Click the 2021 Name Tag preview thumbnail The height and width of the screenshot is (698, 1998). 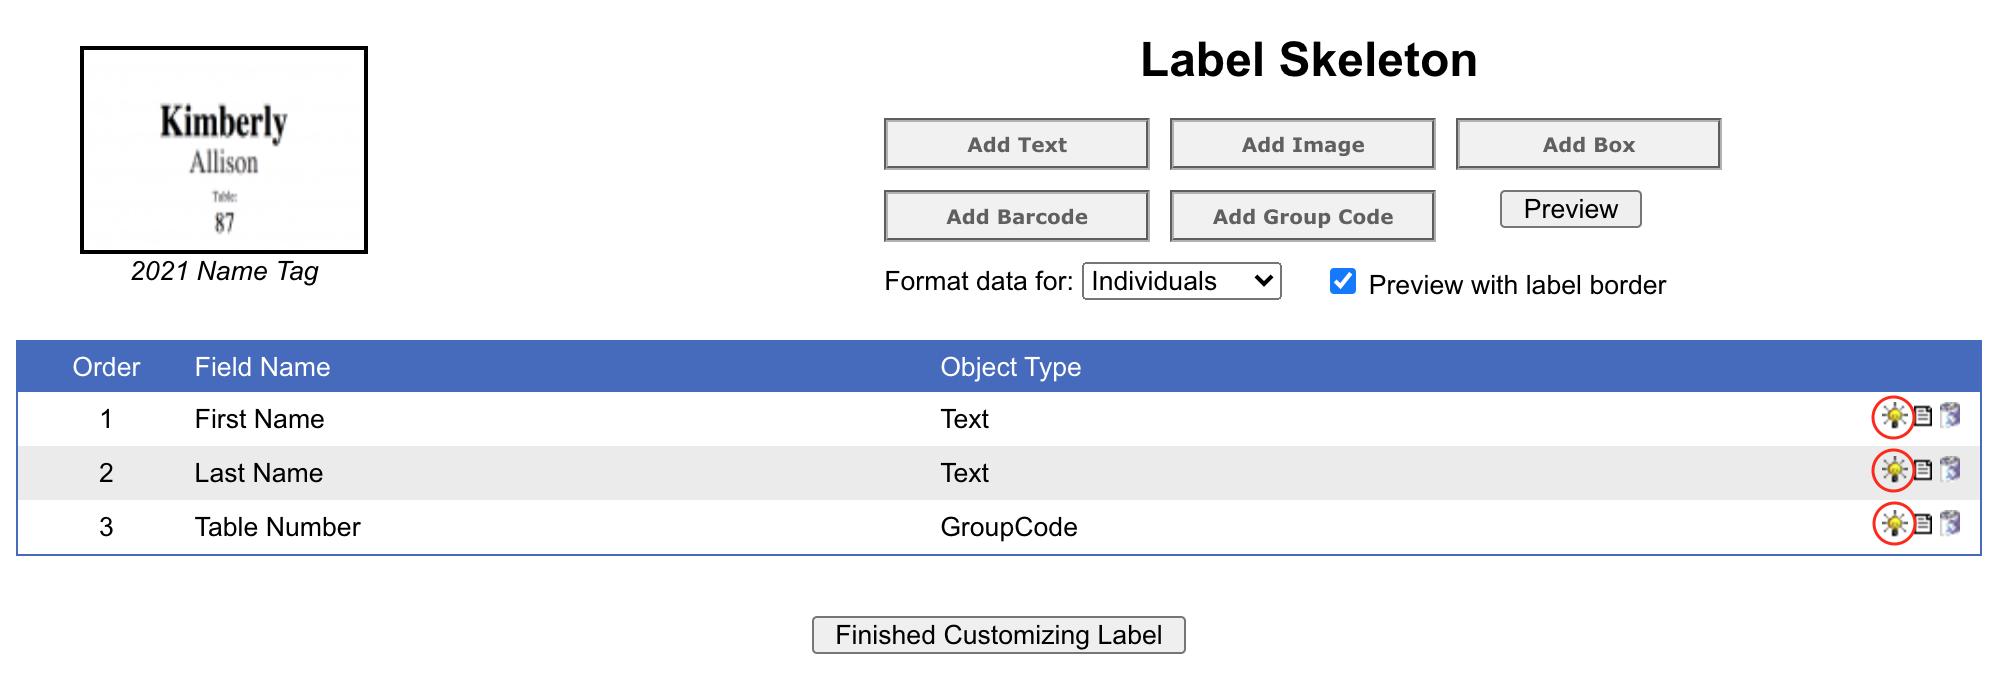pyautogui.click(x=224, y=150)
